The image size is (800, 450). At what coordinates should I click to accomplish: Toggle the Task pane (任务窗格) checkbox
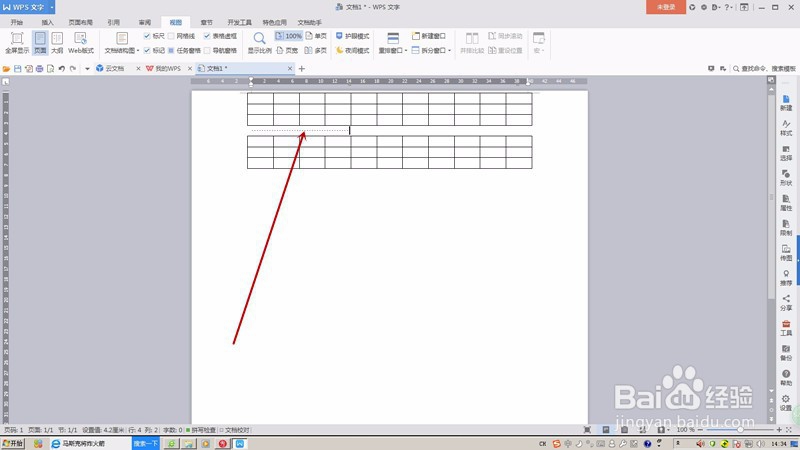coord(171,51)
